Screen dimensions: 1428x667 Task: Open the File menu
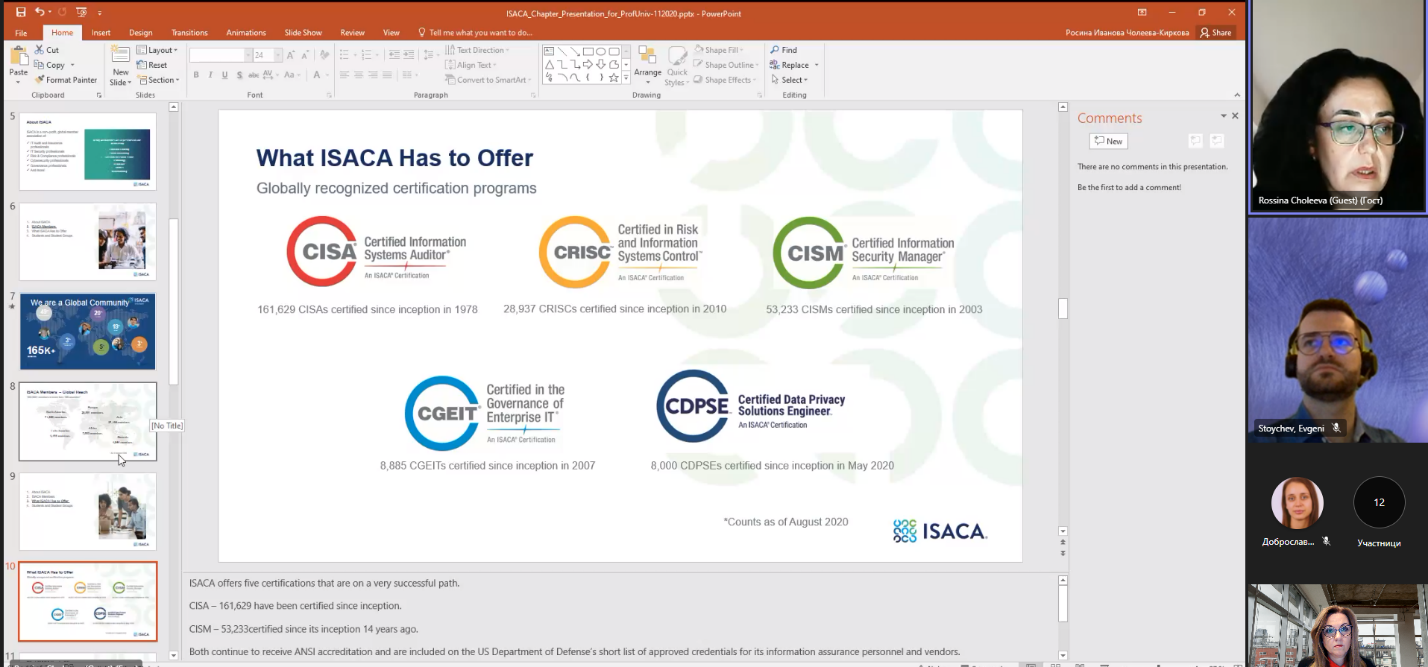pos(21,33)
